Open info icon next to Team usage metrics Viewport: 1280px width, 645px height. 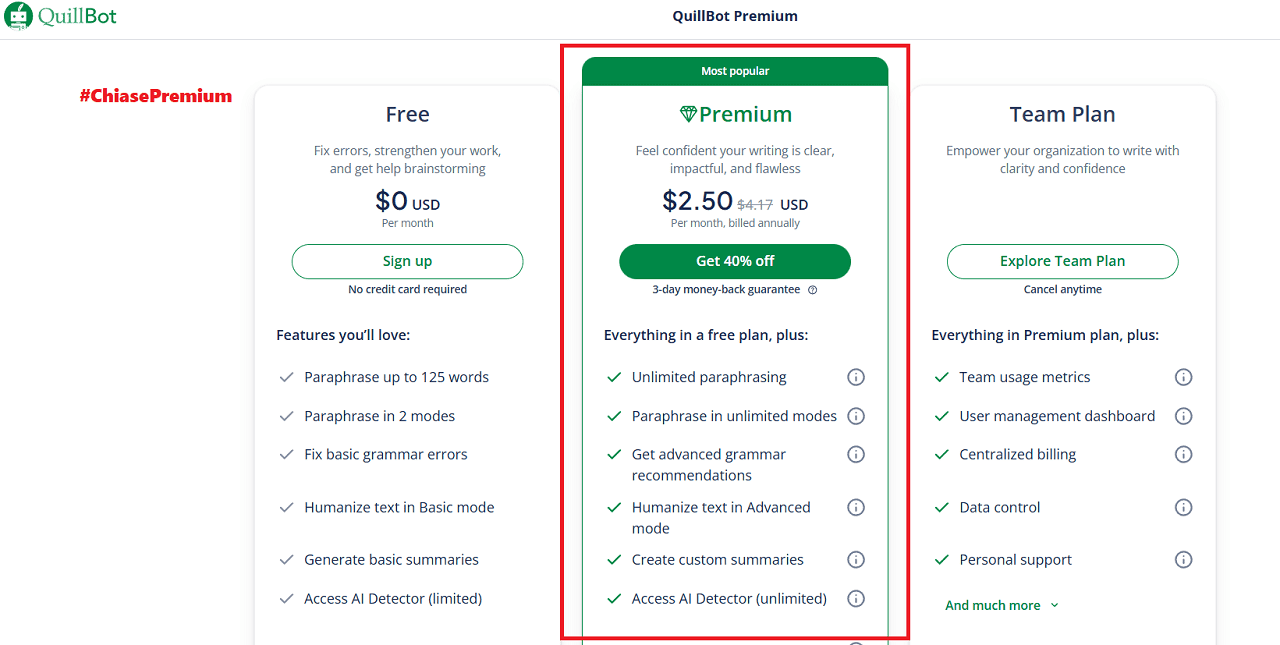tap(1183, 377)
